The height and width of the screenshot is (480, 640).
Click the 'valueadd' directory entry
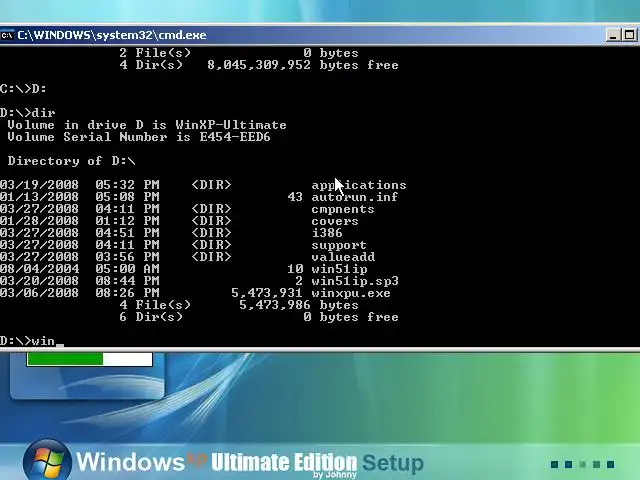[x=343, y=257]
